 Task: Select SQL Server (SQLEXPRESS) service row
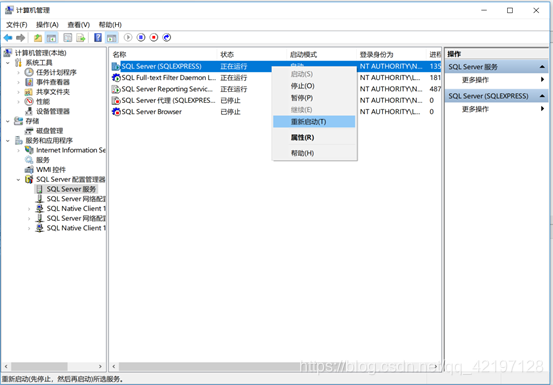pyautogui.click(x=275, y=66)
